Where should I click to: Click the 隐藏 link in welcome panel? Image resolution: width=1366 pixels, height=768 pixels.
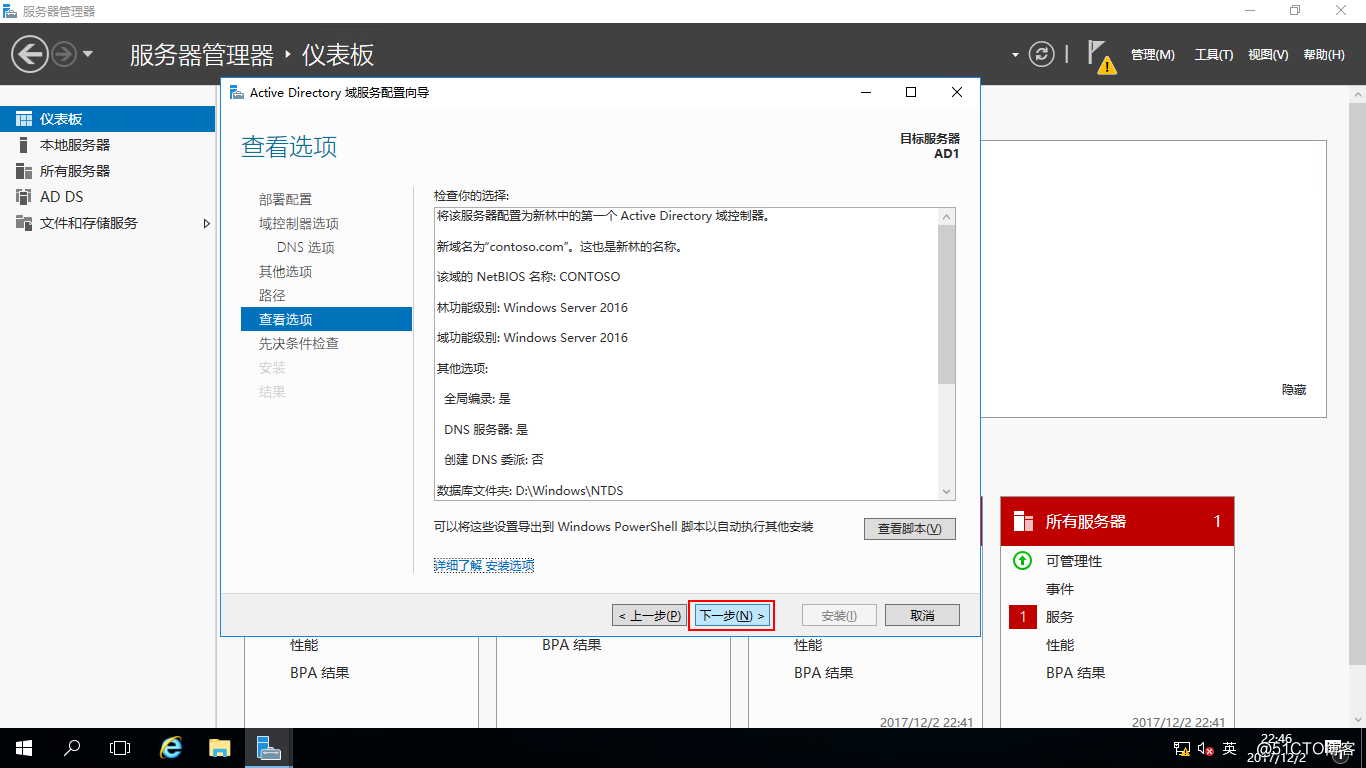(x=1294, y=389)
